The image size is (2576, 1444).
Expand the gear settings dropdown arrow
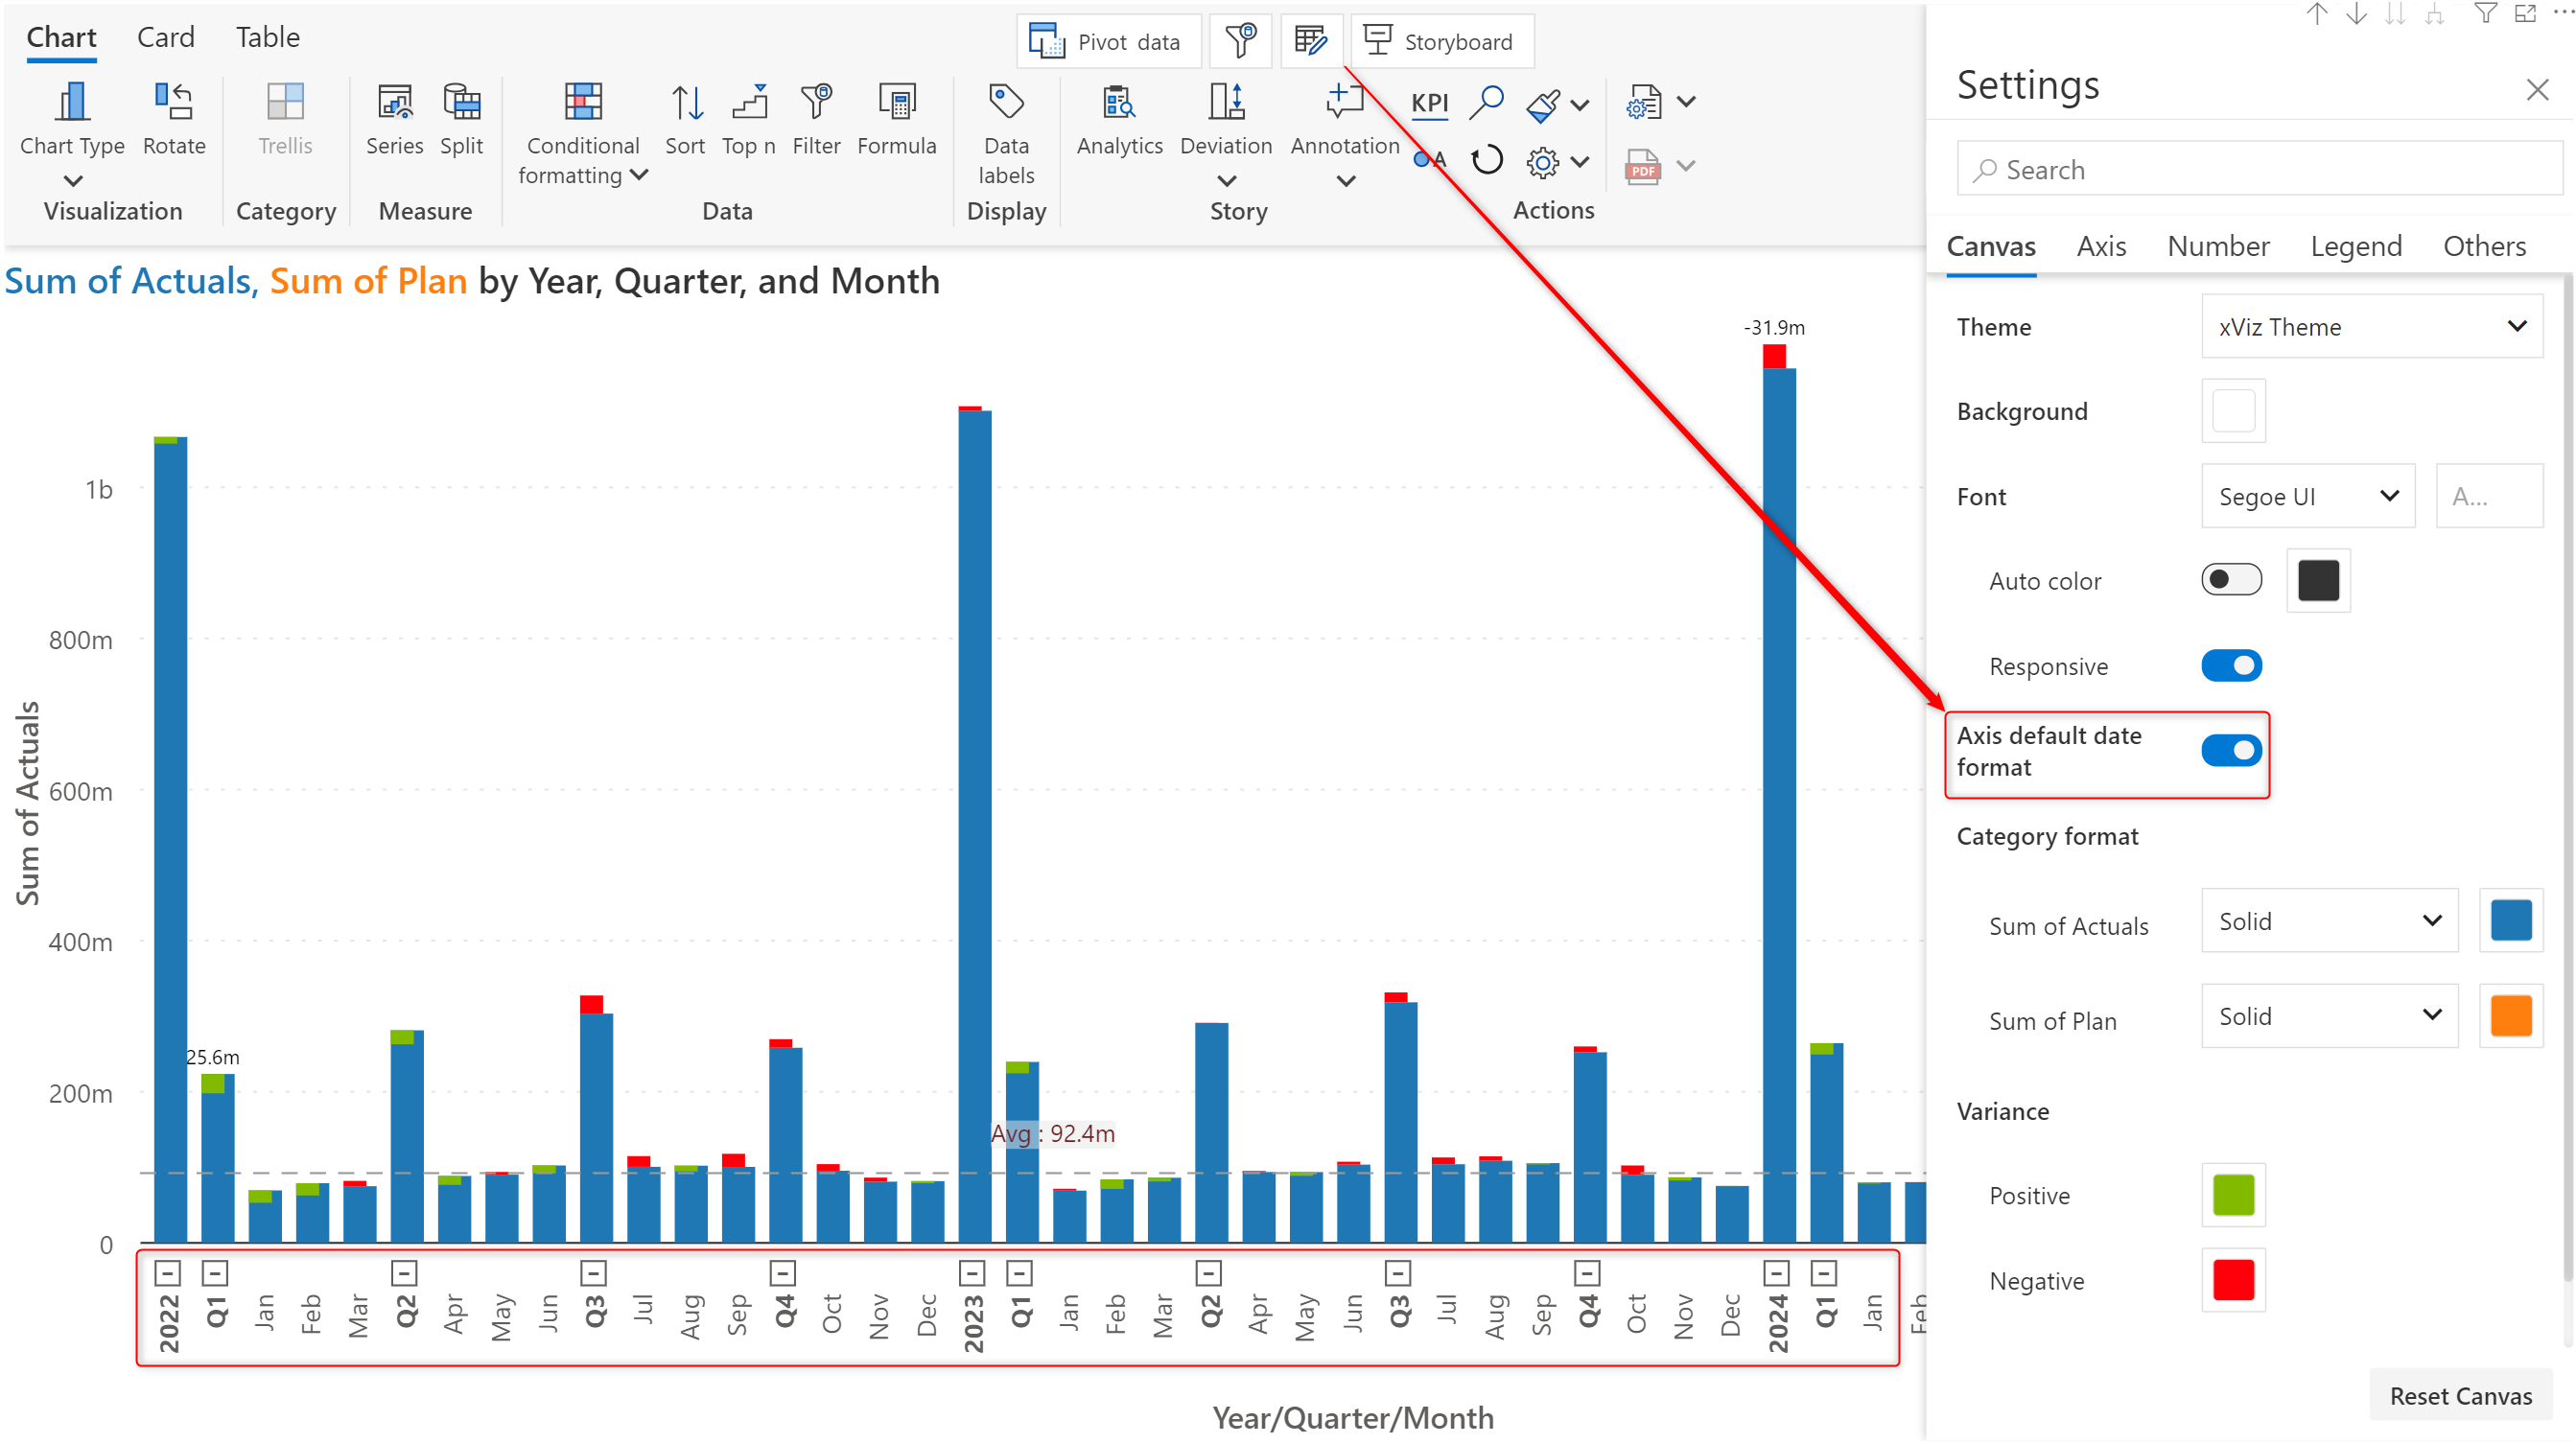coord(1580,162)
